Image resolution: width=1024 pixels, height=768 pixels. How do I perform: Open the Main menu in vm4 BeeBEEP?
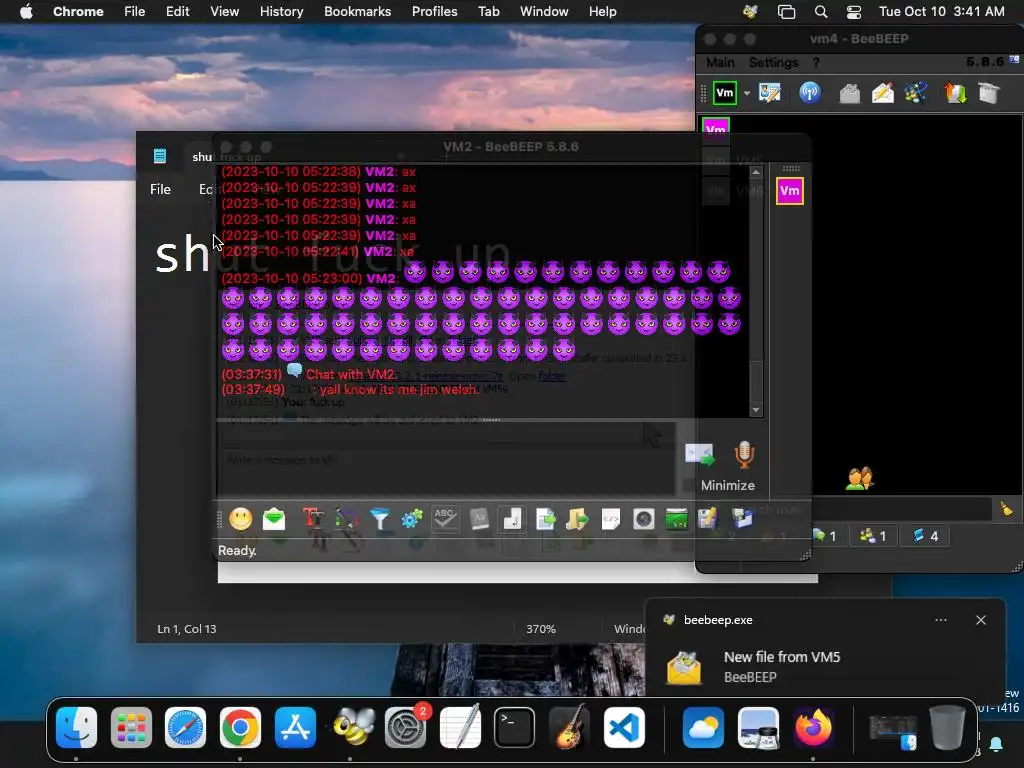720,63
